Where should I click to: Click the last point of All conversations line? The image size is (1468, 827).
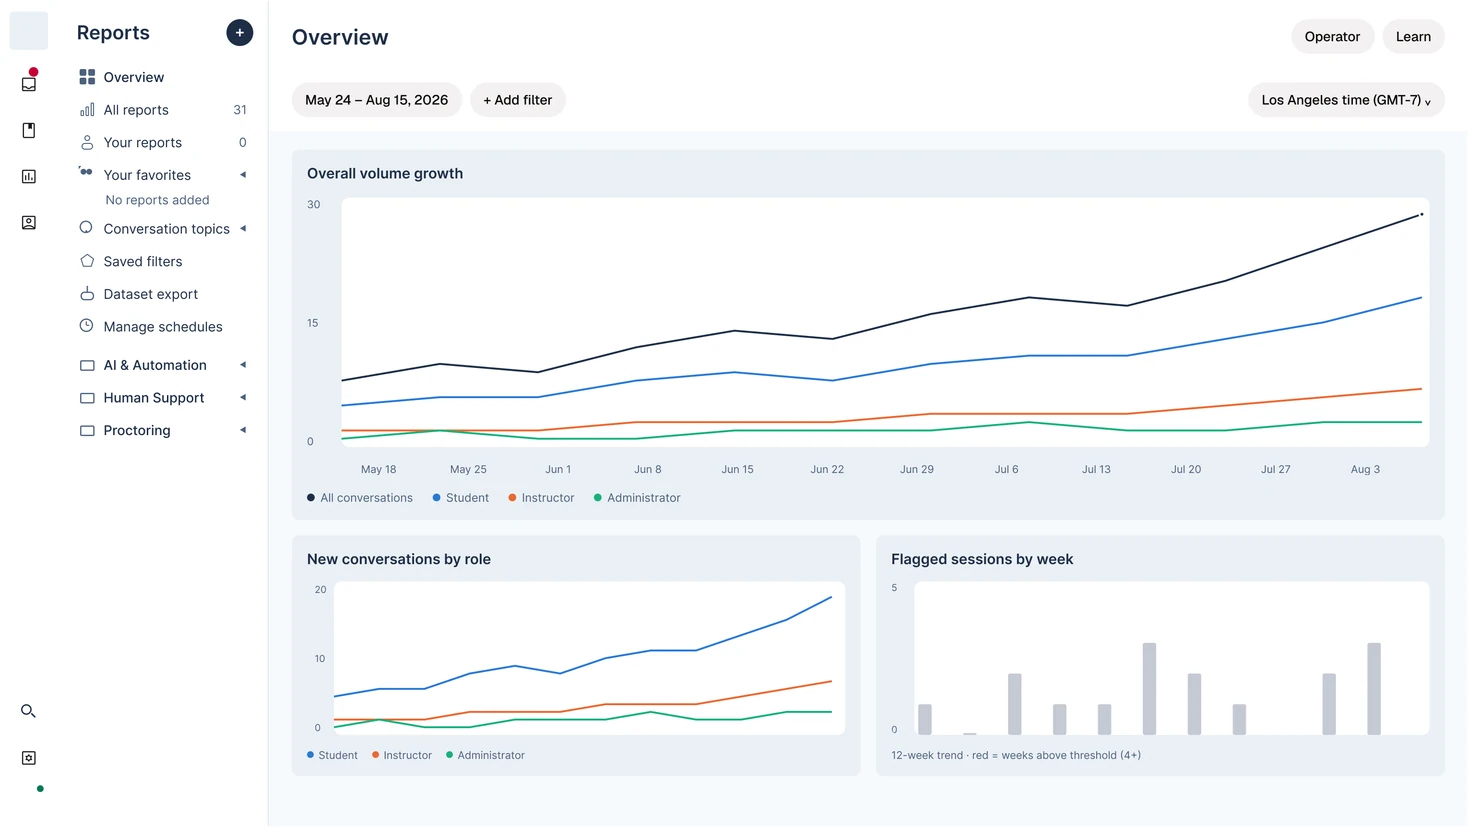(1421, 214)
